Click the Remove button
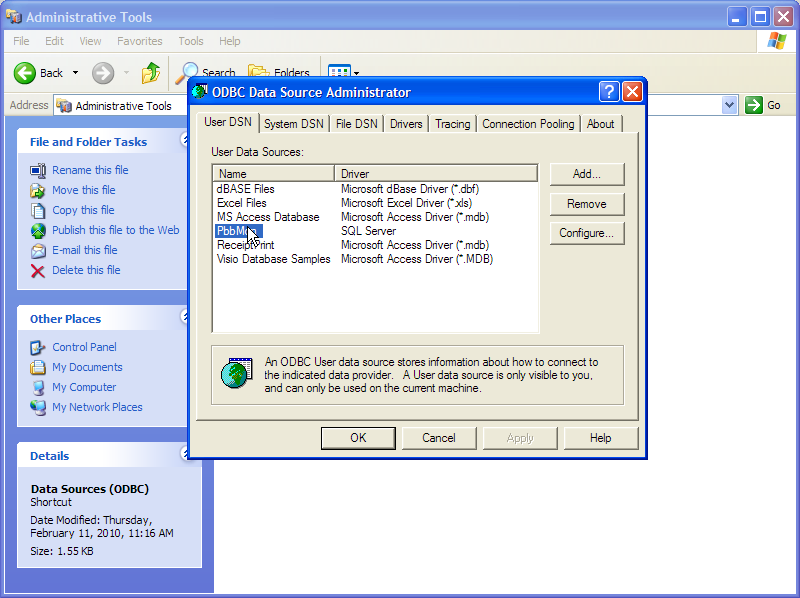Image resolution: width=800 pixels, height=598 pixels. (586, 204)
